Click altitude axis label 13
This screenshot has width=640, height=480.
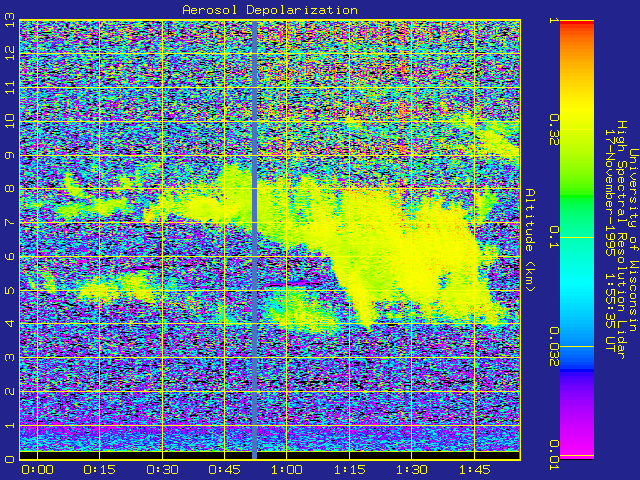click(10, 20)
